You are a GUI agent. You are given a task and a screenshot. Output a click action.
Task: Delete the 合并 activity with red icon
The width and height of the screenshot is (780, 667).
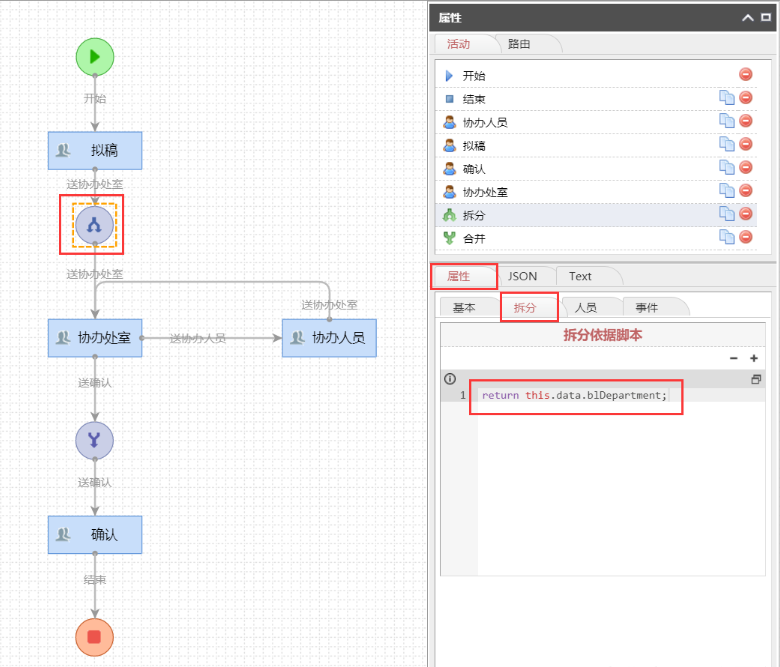pyautogui.click(x=745, y=238)
